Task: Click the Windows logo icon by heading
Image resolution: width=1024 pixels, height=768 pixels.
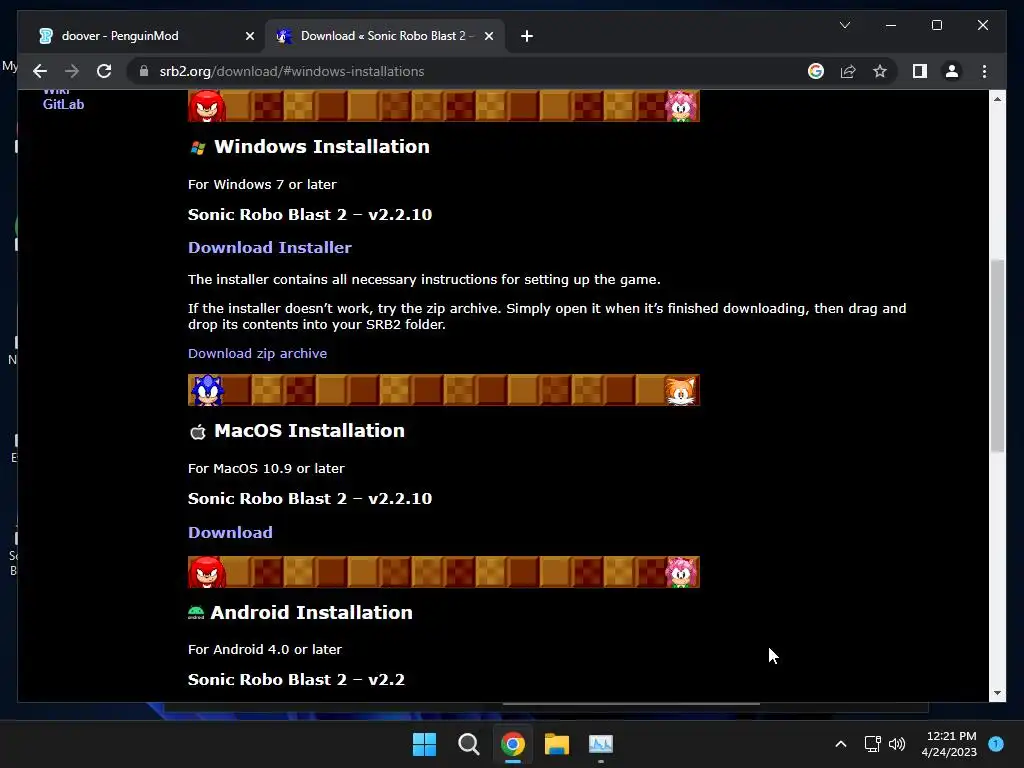Action: (x=198, y=148)
